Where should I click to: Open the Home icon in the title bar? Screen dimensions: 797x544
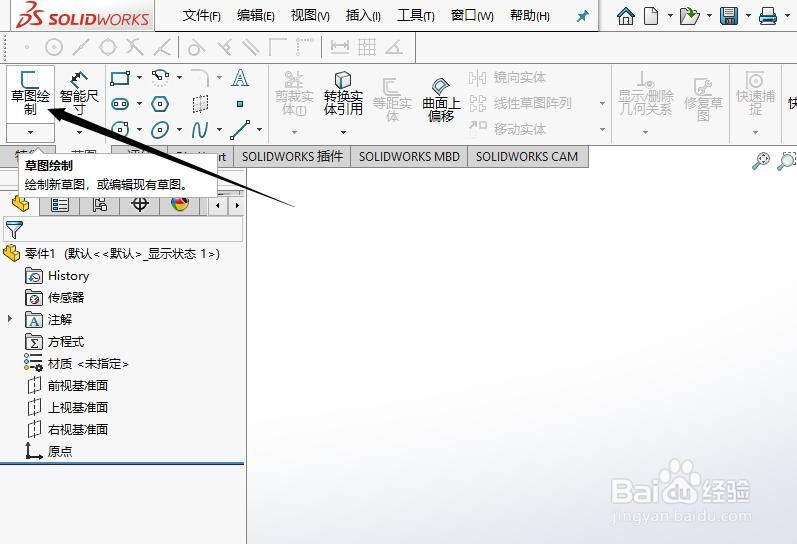[626, 16]
